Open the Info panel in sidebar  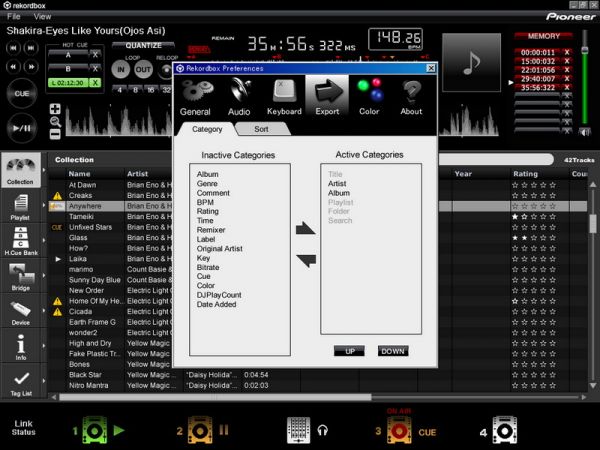[x=21, y=347]
